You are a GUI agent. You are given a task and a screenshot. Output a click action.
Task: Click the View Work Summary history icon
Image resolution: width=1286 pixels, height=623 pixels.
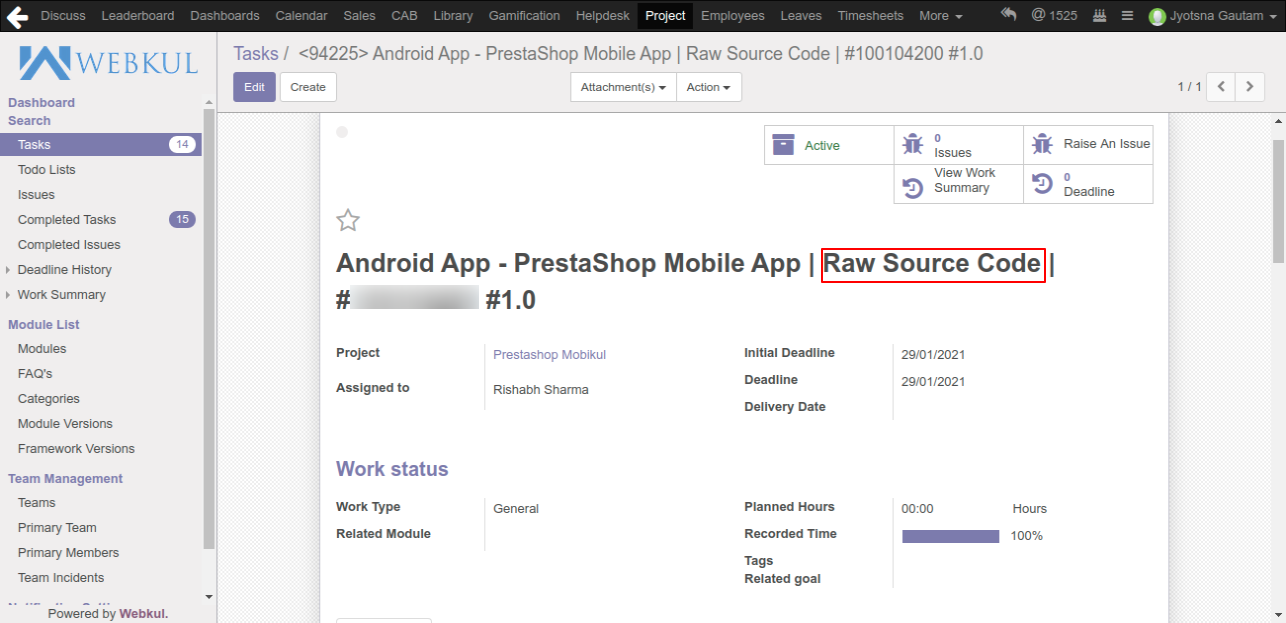[x=912, y=187]
